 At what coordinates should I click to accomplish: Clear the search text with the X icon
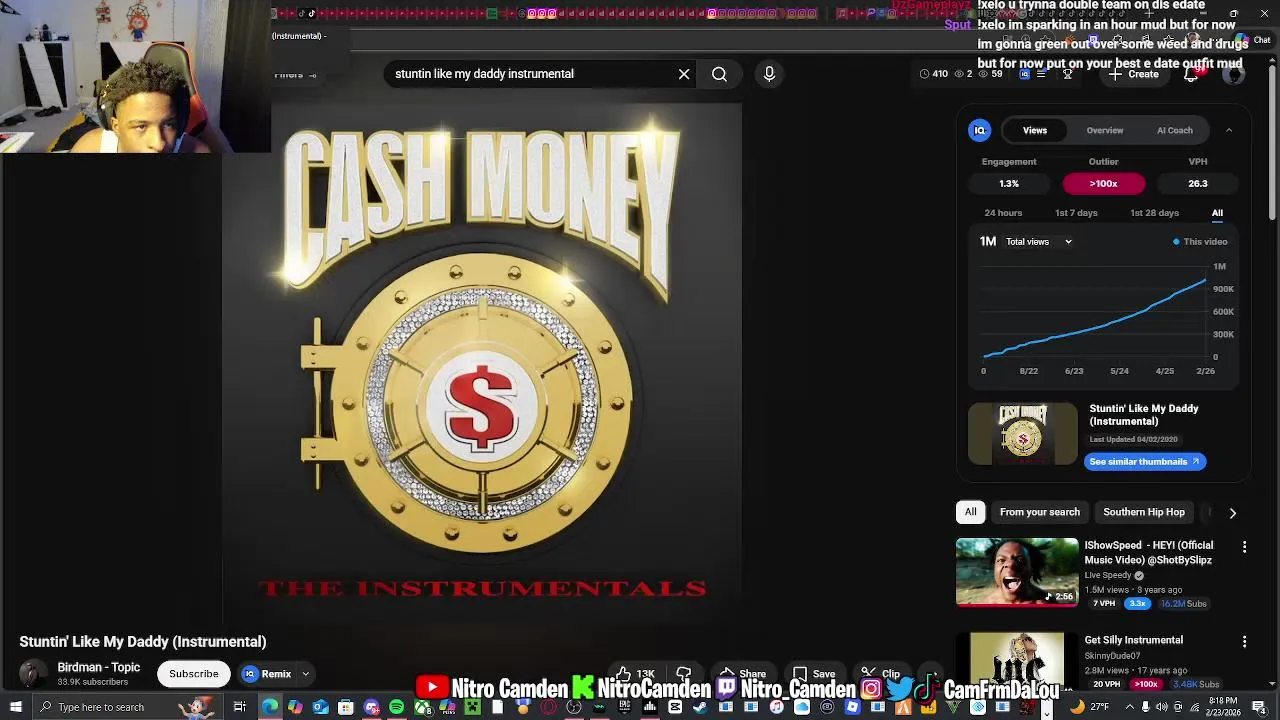click(x=684, y=74)
